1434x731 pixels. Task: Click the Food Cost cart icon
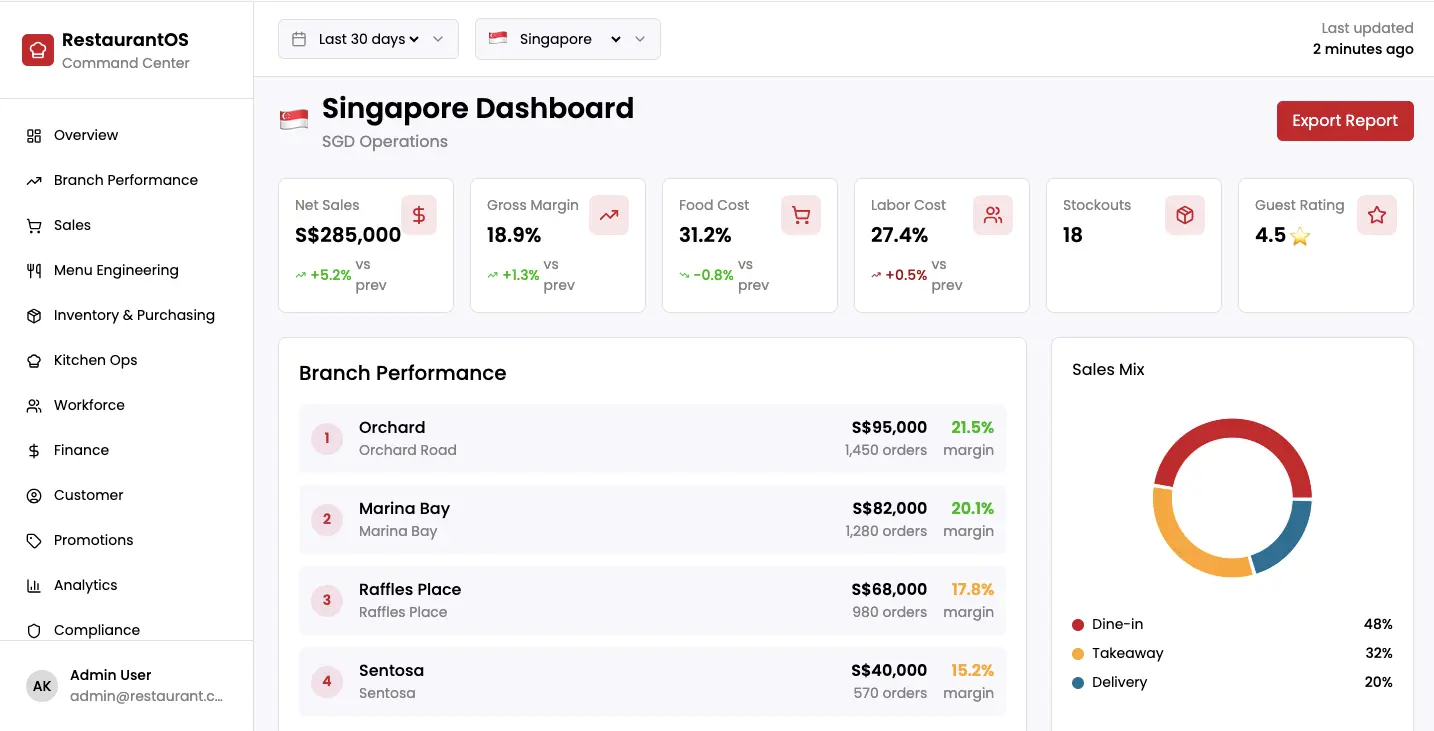pos(801,215)
